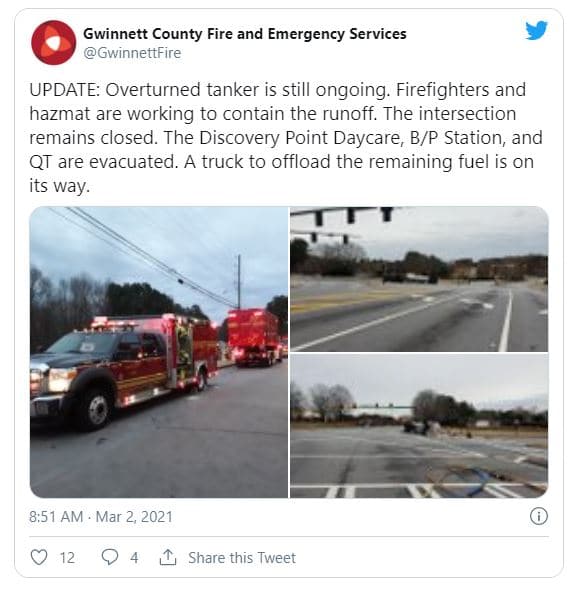Viewport: 581px width, 589px height.
Task: Click Share this Tweet link
Action: point(242,557)
